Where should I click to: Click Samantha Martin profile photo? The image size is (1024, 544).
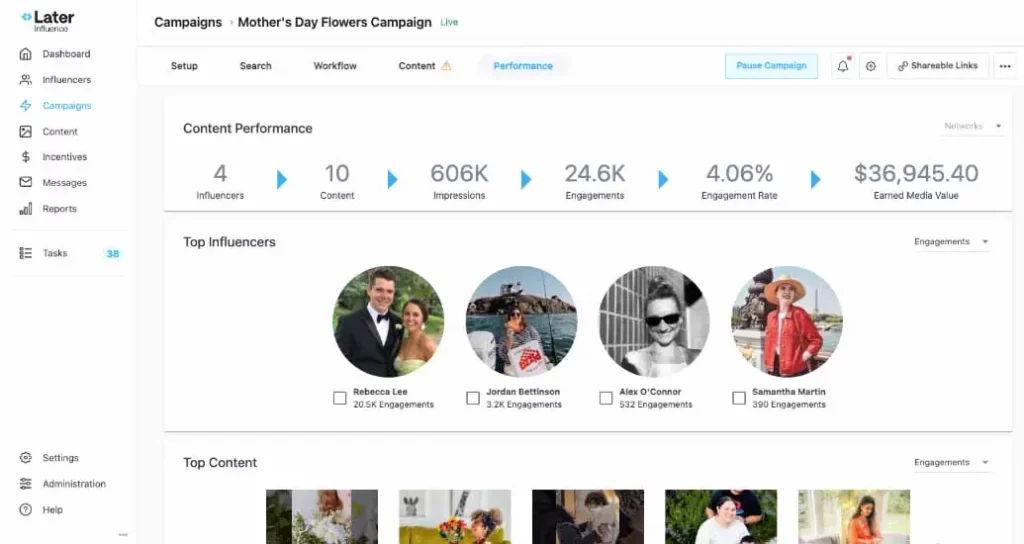(787, 321)
